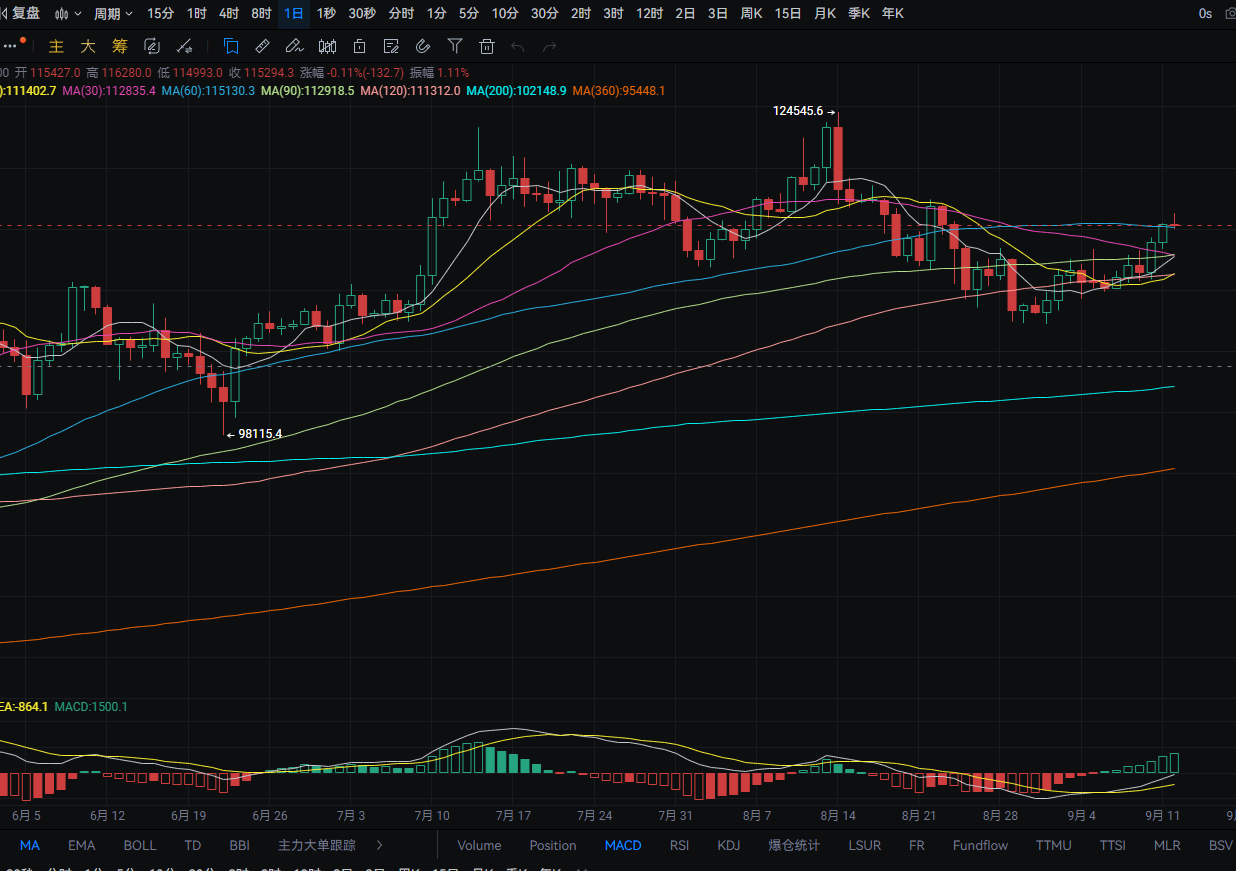Toggle the 主 indicator button

click(x=57, y=46)
